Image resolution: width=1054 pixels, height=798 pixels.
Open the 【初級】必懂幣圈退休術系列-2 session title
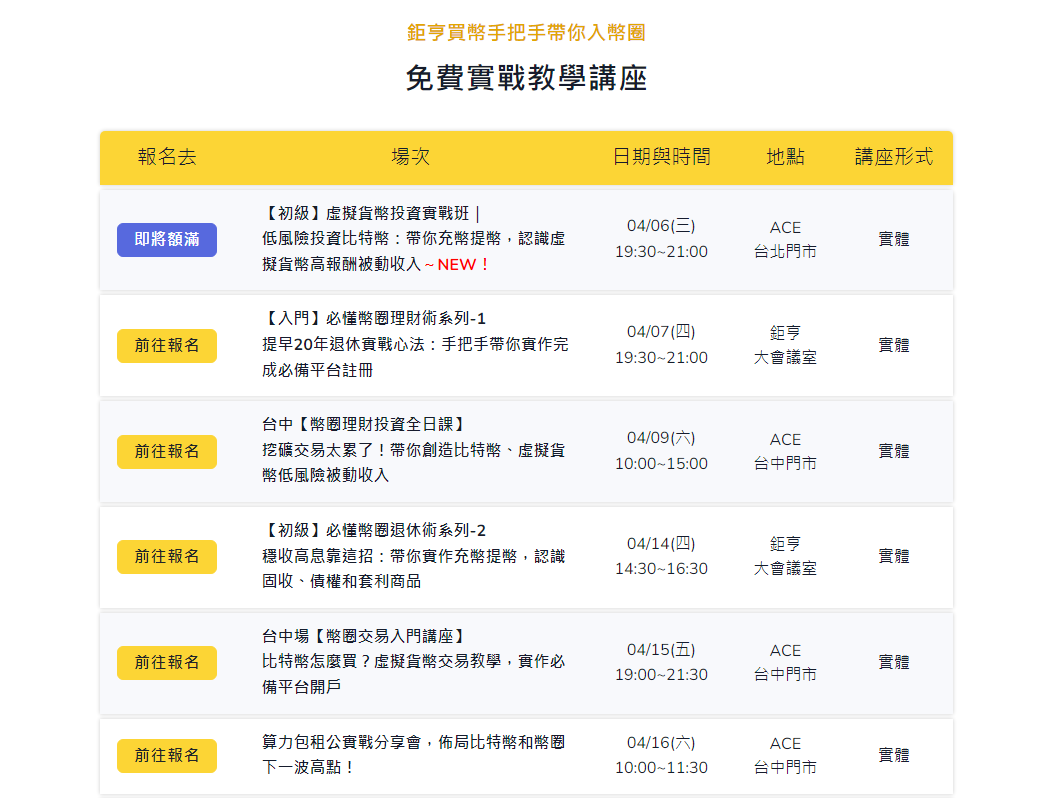pyautogui.click(x=374, y=531)
